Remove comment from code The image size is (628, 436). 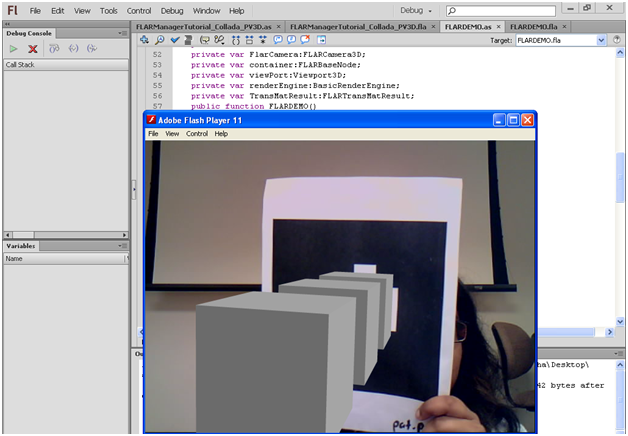click(305, 39)
